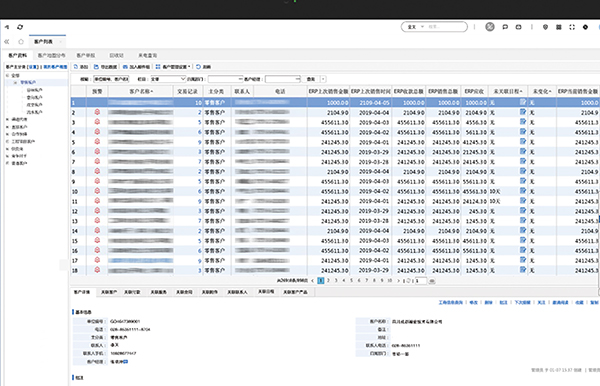Click the 设置 link in category panel header
The width and height of the screenshot is (600, 386).
pos(34,67)
